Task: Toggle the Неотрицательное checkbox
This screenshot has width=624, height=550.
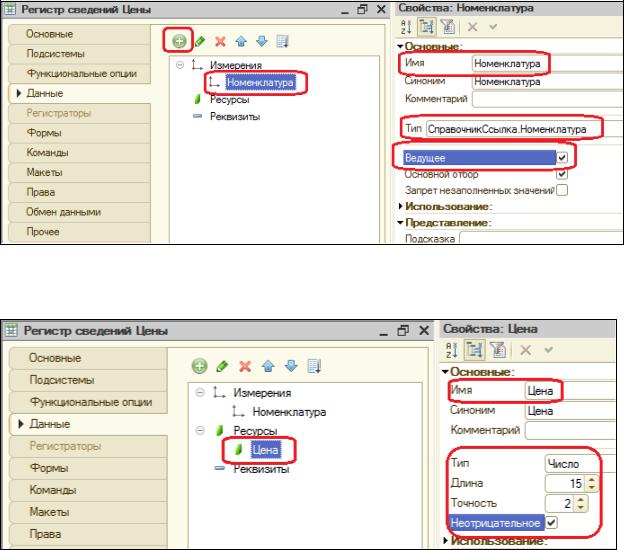Action: click(x=551, y=523)
